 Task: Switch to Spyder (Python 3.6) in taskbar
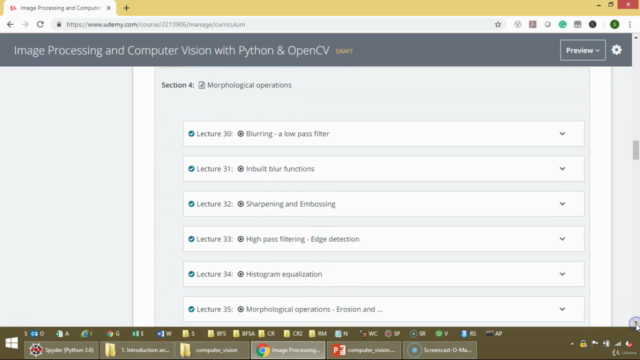tap(61, 350)
